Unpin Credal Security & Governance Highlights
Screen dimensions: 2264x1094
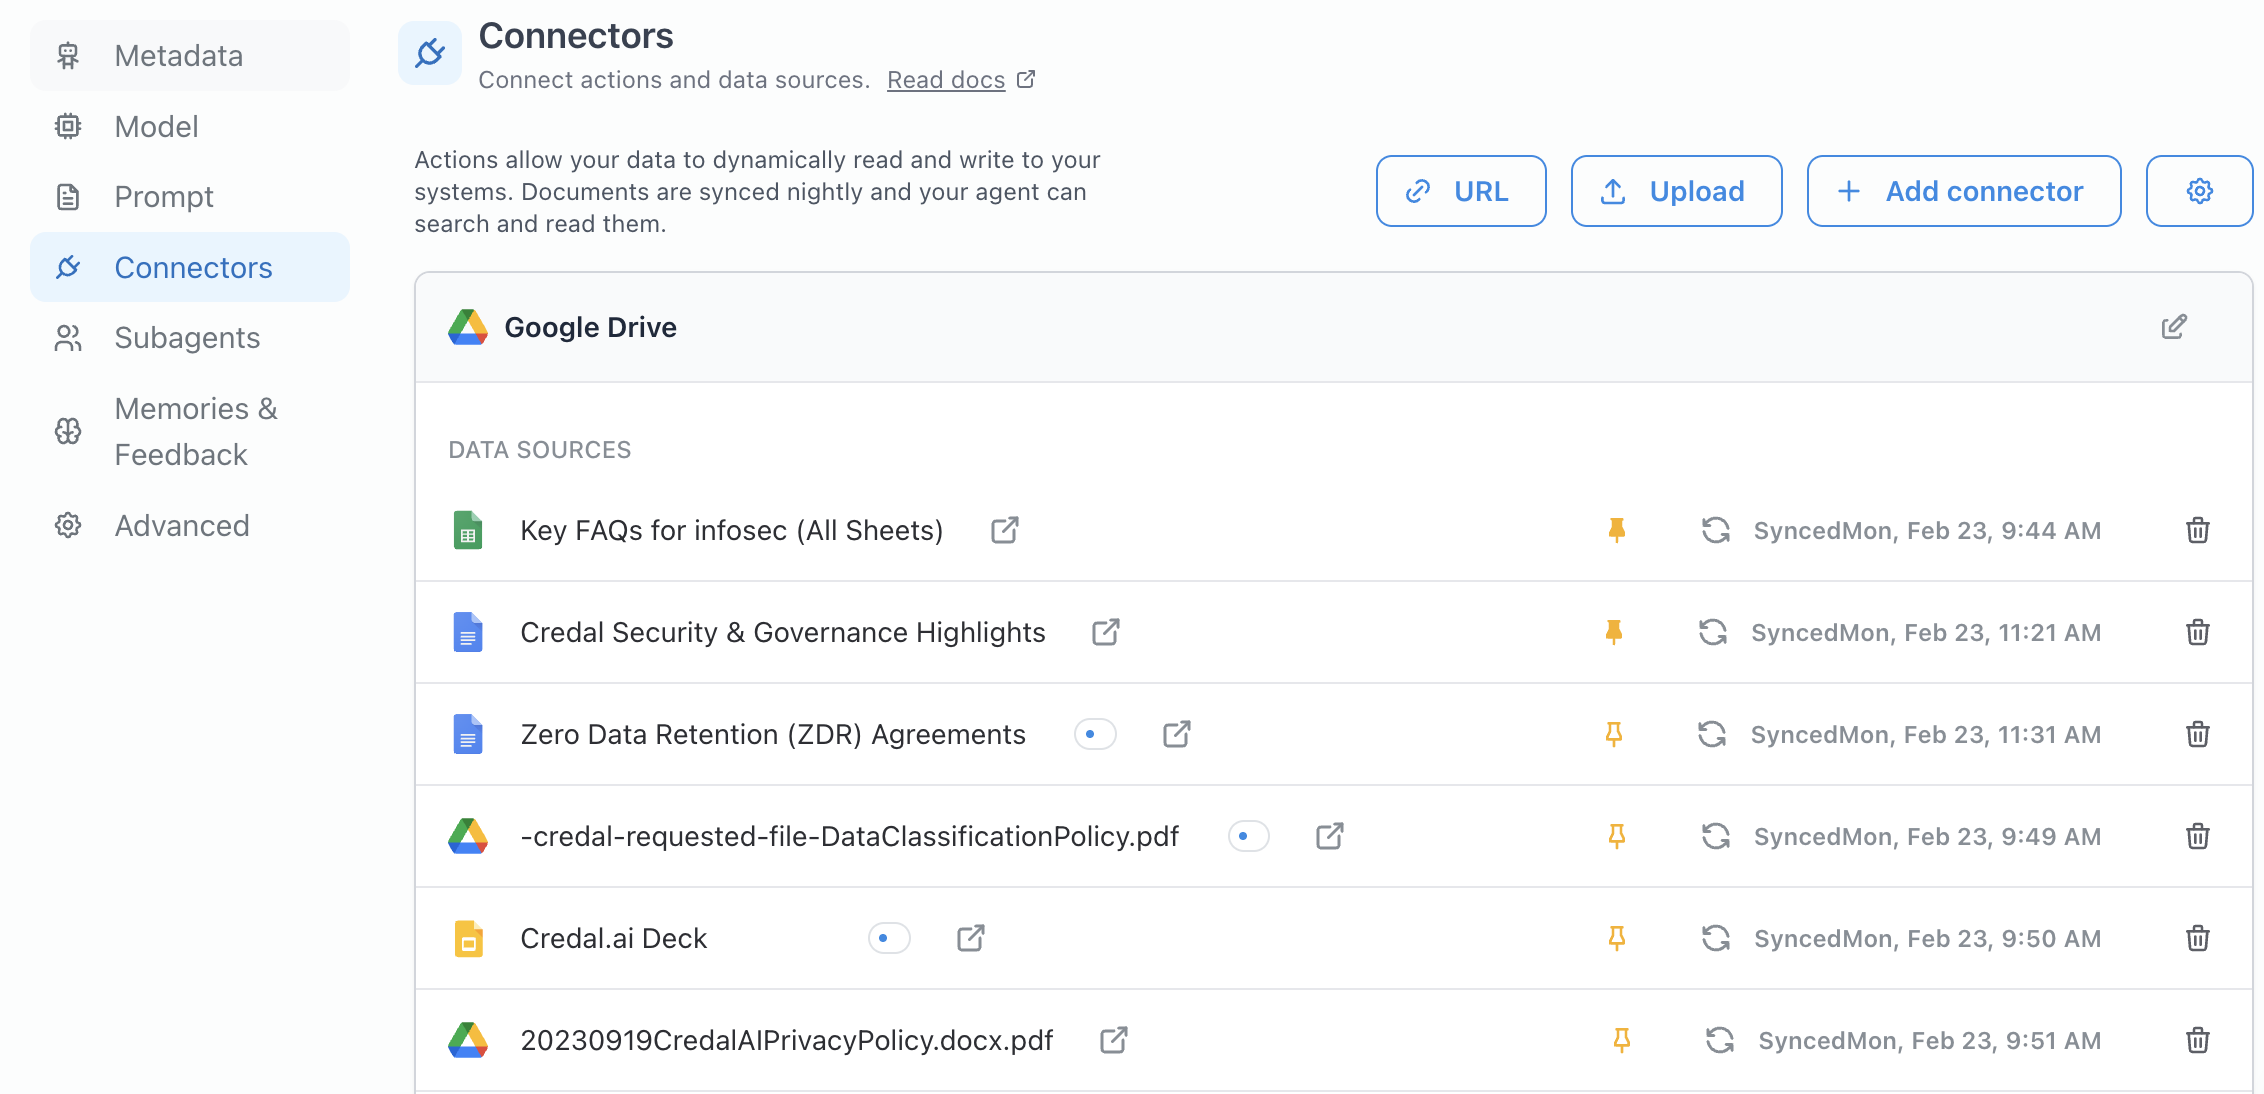[1613, 632]
